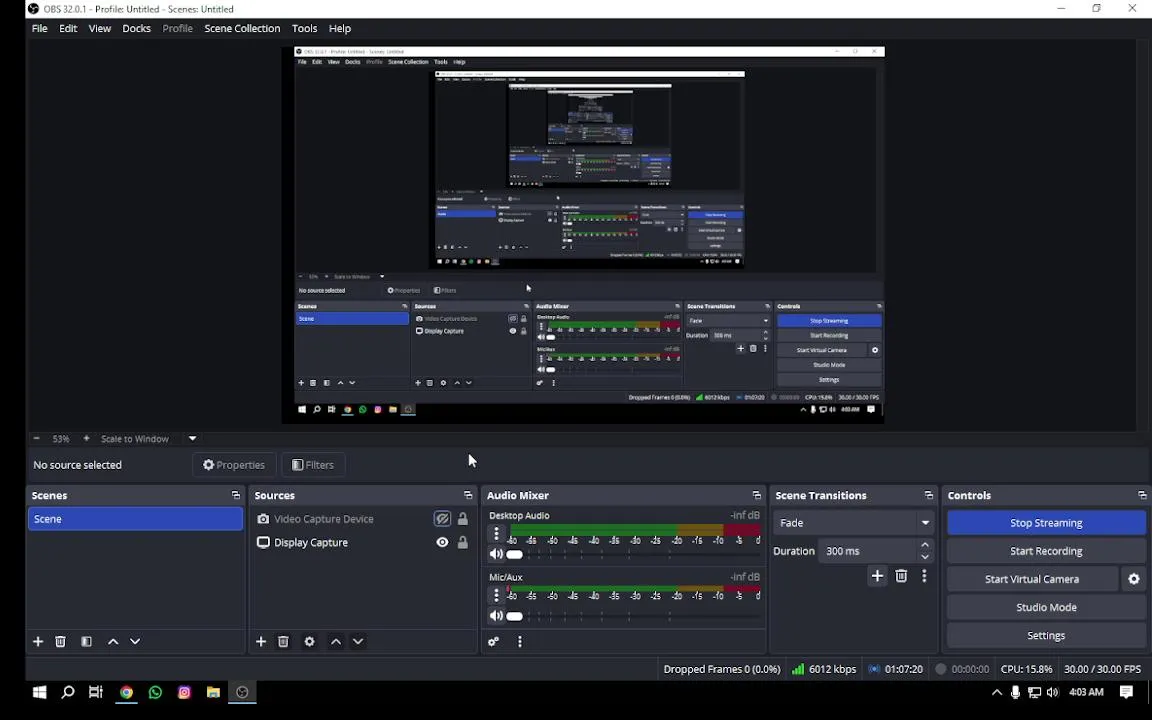Open advanced audio properties gears icon
1152x720 pixels.
pos(494,641)
